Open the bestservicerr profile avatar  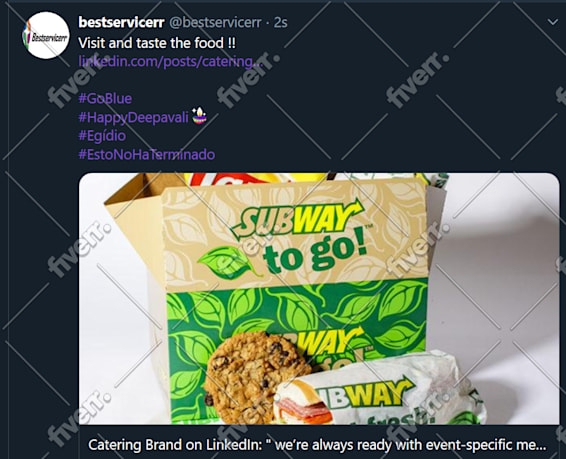coord(46,35)
